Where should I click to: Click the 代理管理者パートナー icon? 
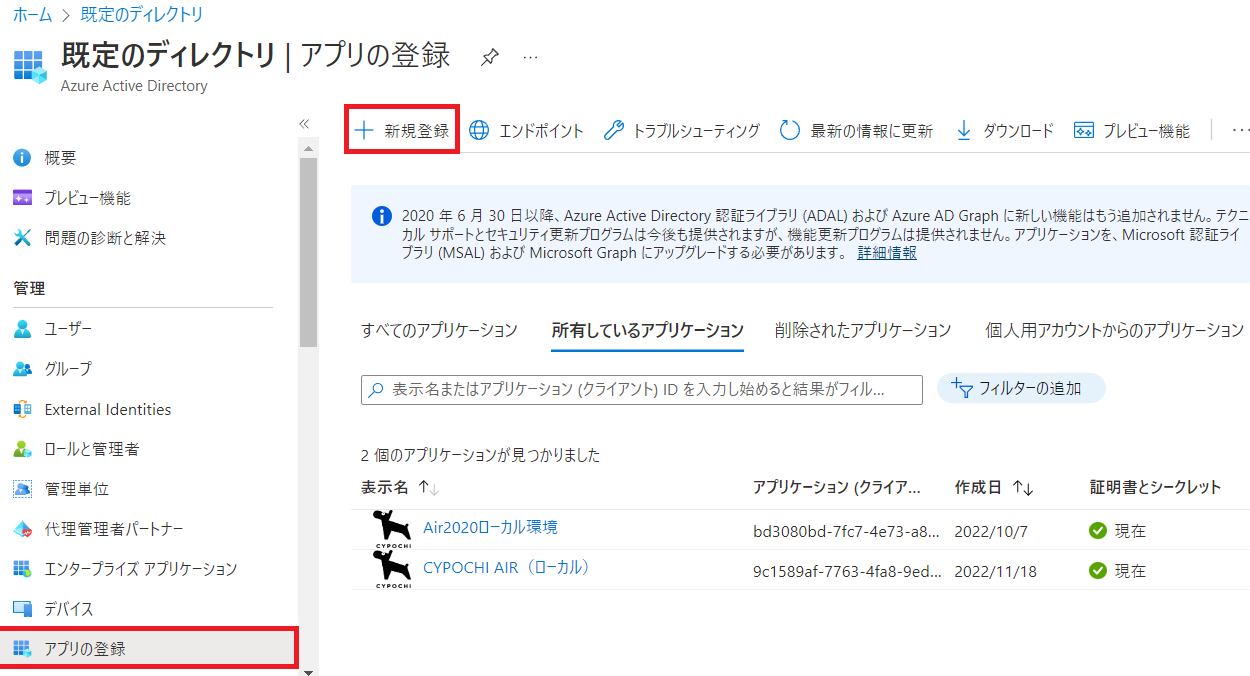[x=22, y=529]
